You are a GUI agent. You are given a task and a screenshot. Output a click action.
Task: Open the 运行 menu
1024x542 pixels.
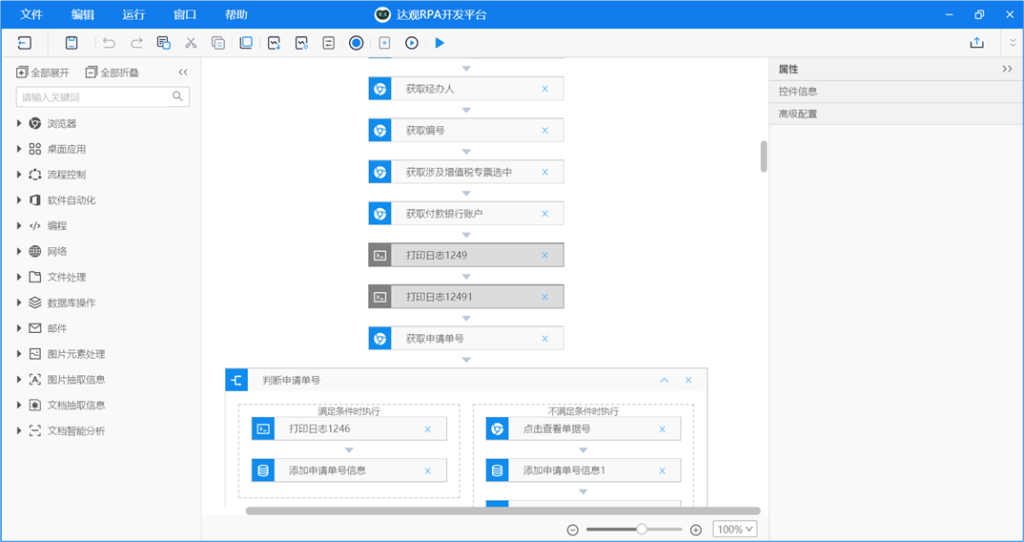coord(133,15)
